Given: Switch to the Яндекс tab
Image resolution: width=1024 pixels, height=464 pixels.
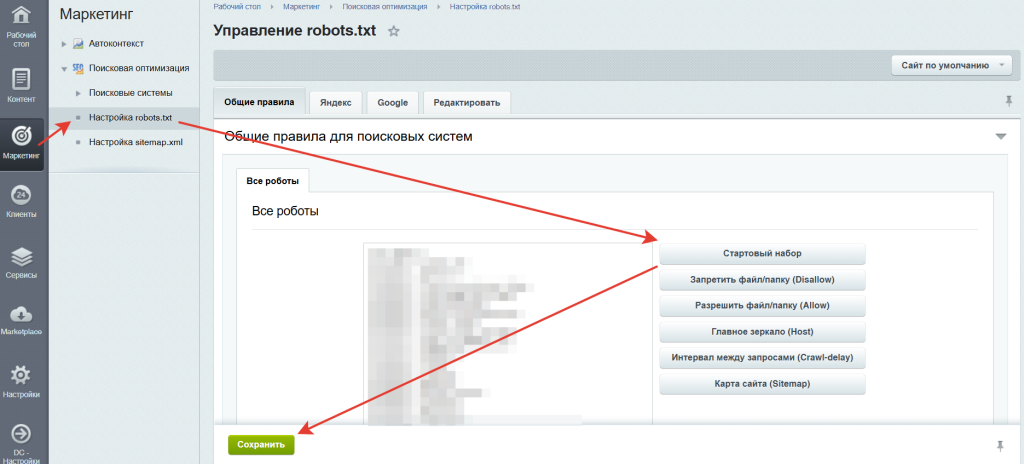Looking at the screenshot, I should pyautogui.click(x=335, y=102).
